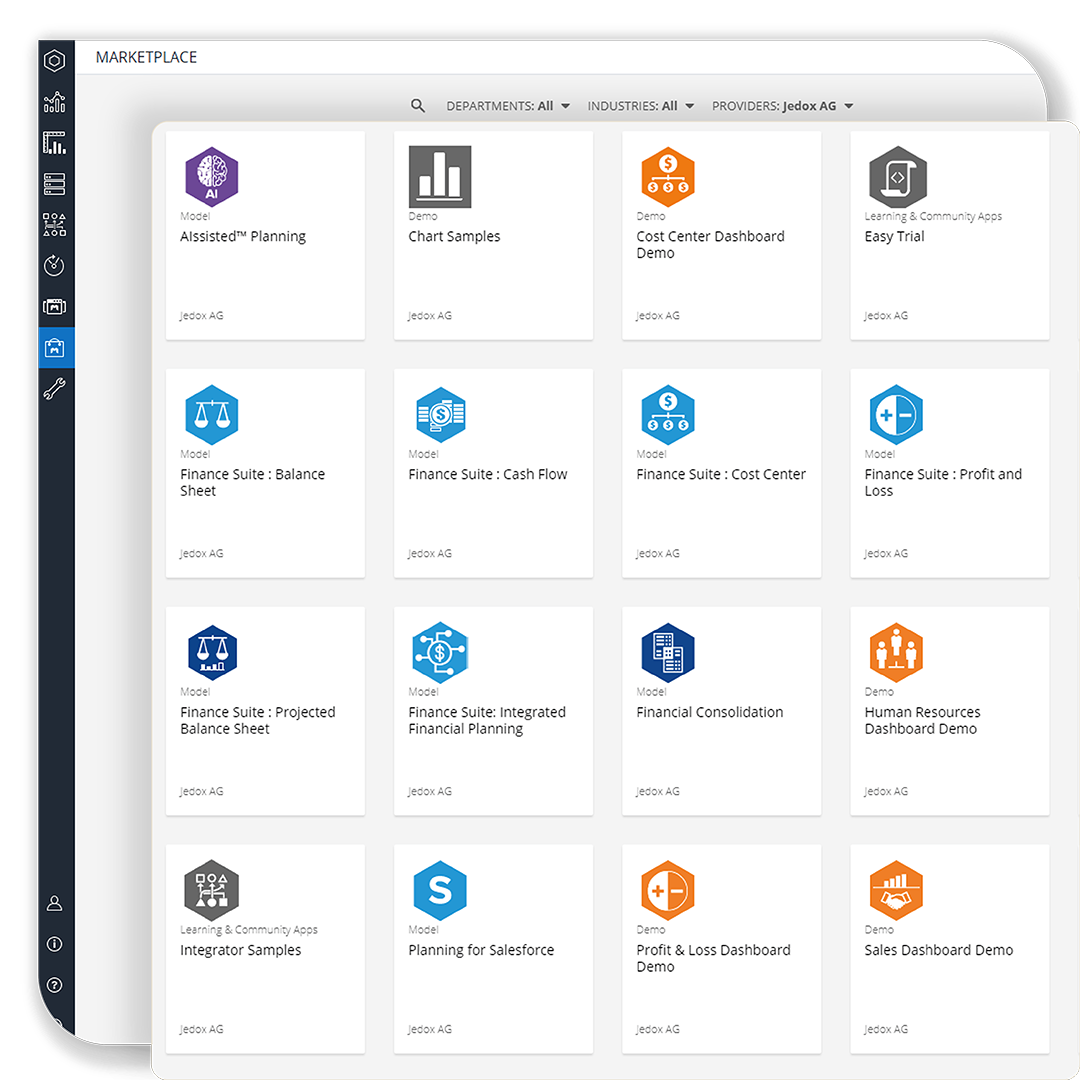This screenshot has height=1080, width=1080.
Task: Click the search magnifier above the tiles
Action: (x=417, y=105)
